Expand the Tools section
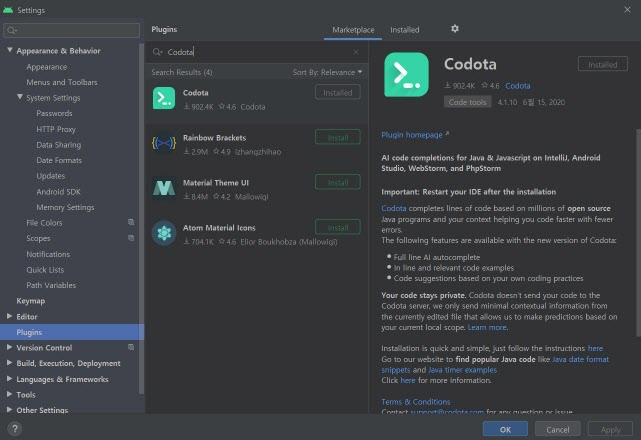 tap(9, 394)
